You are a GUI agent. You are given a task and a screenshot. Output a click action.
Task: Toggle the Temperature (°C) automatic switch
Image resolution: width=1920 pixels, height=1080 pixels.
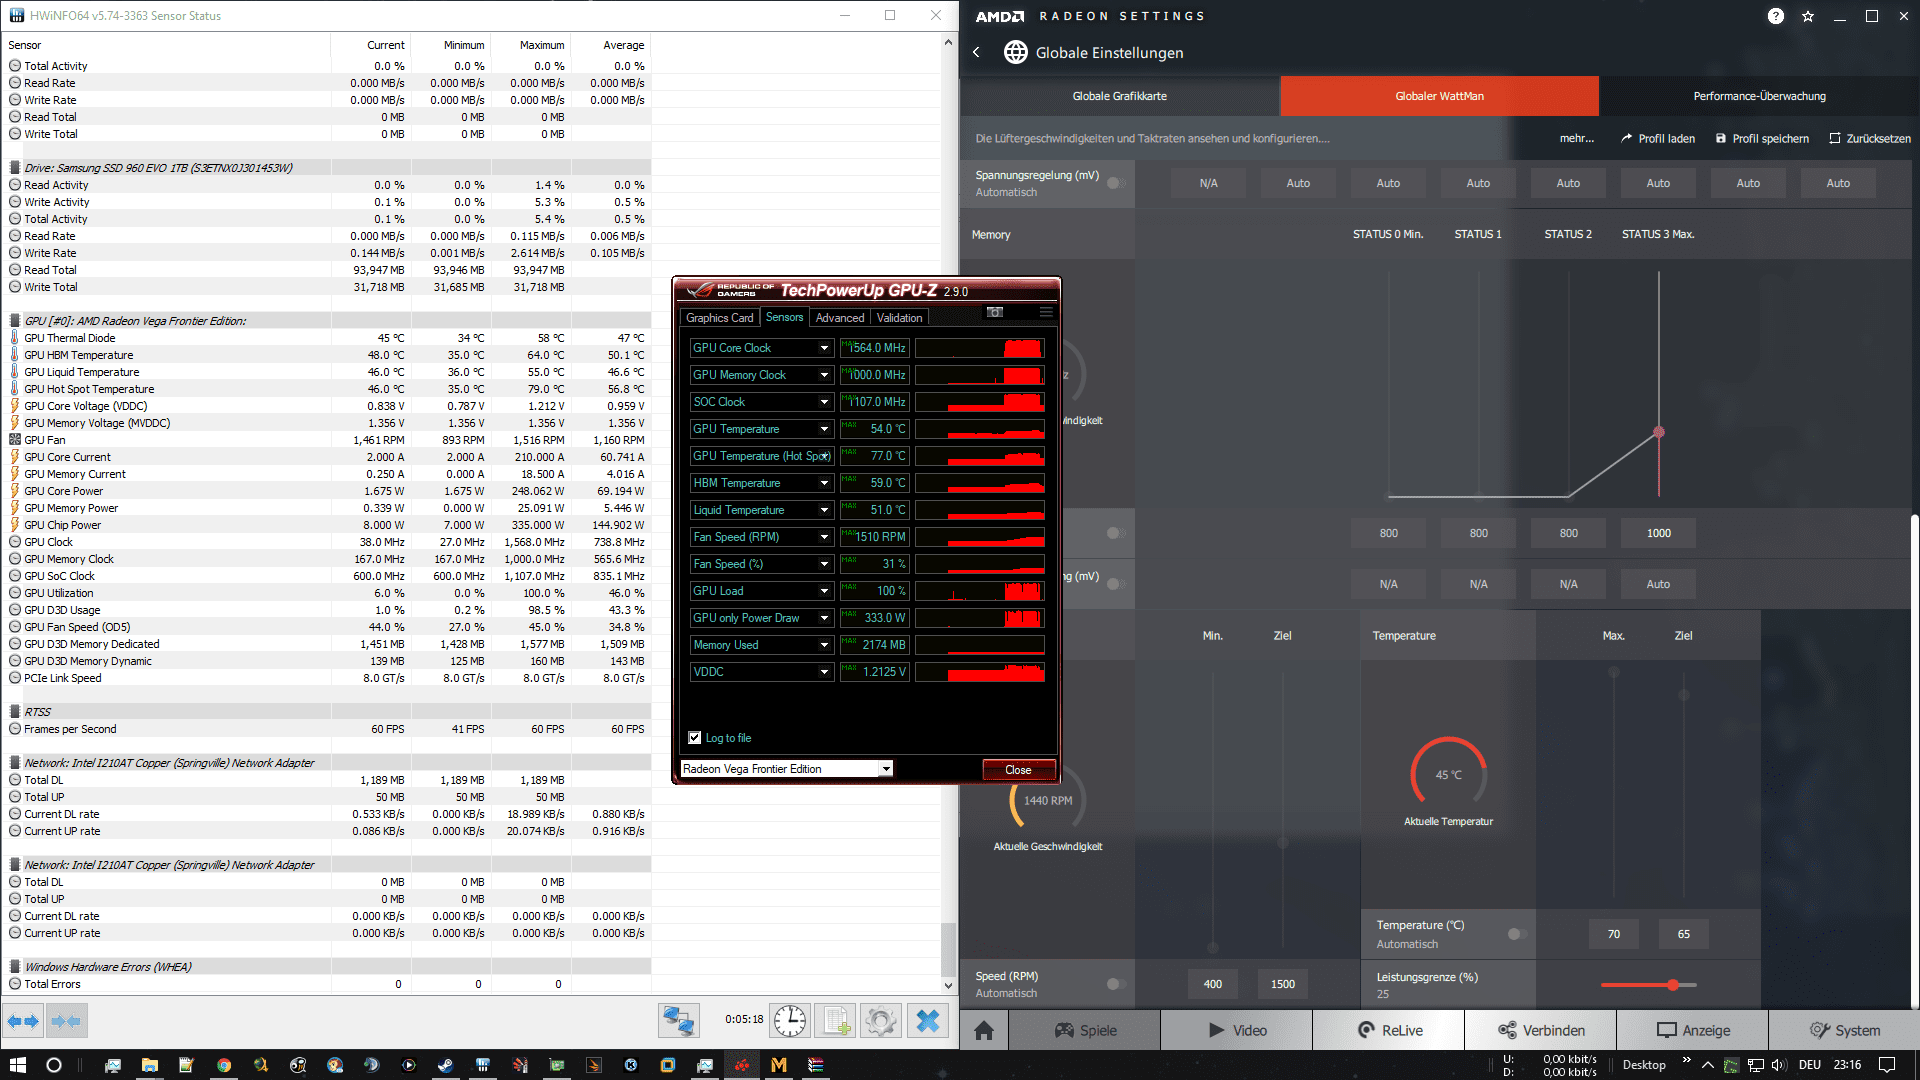point(1517,934)
